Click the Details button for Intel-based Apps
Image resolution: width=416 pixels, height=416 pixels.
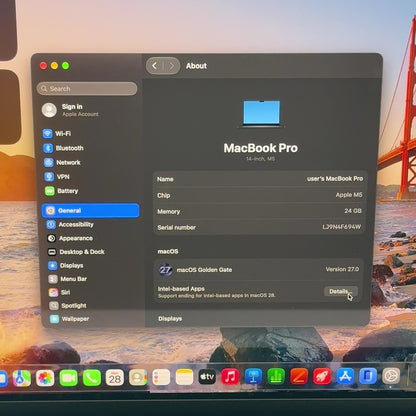[x=341, y=291]
